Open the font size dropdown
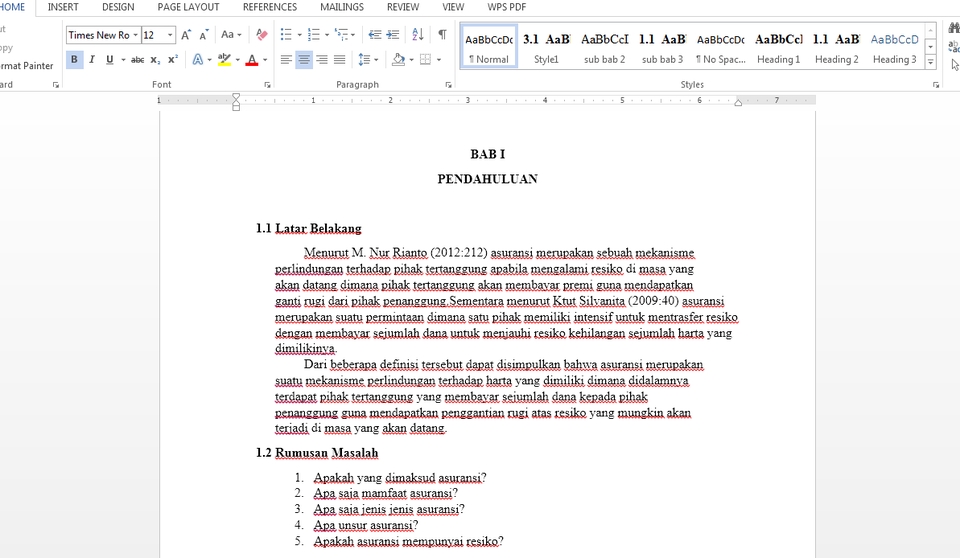The height and width of the screenshot is (558, 960). pyautogui.click(x=170, y=35)
